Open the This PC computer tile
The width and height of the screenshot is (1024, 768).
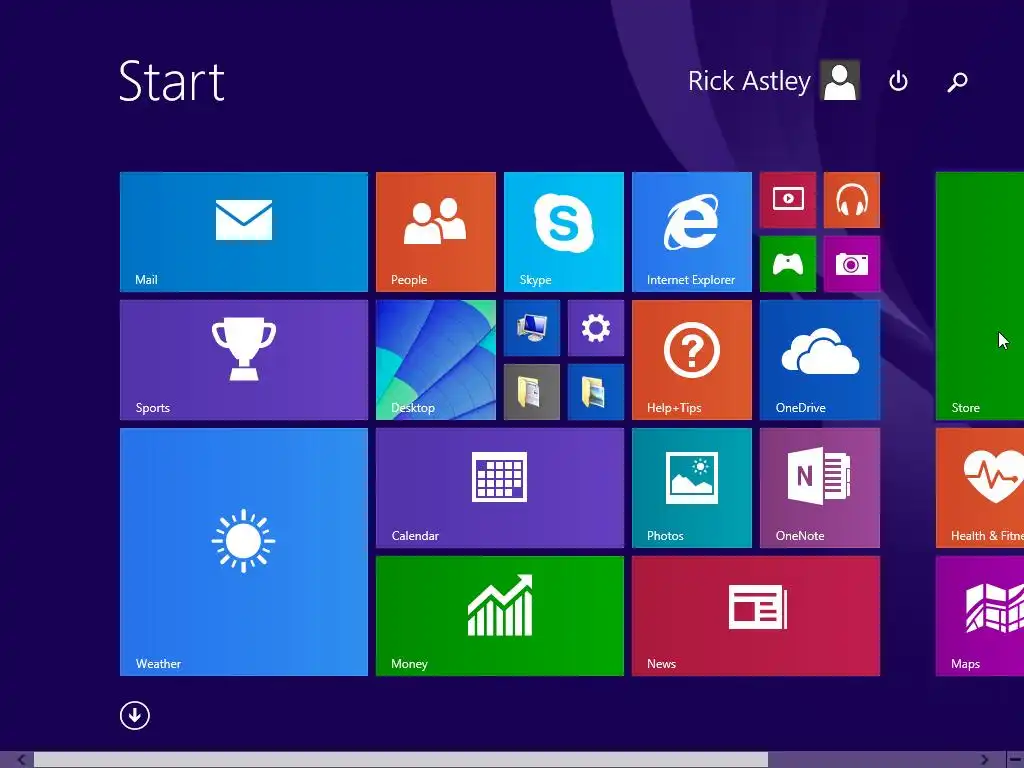[x=532, y=328]
